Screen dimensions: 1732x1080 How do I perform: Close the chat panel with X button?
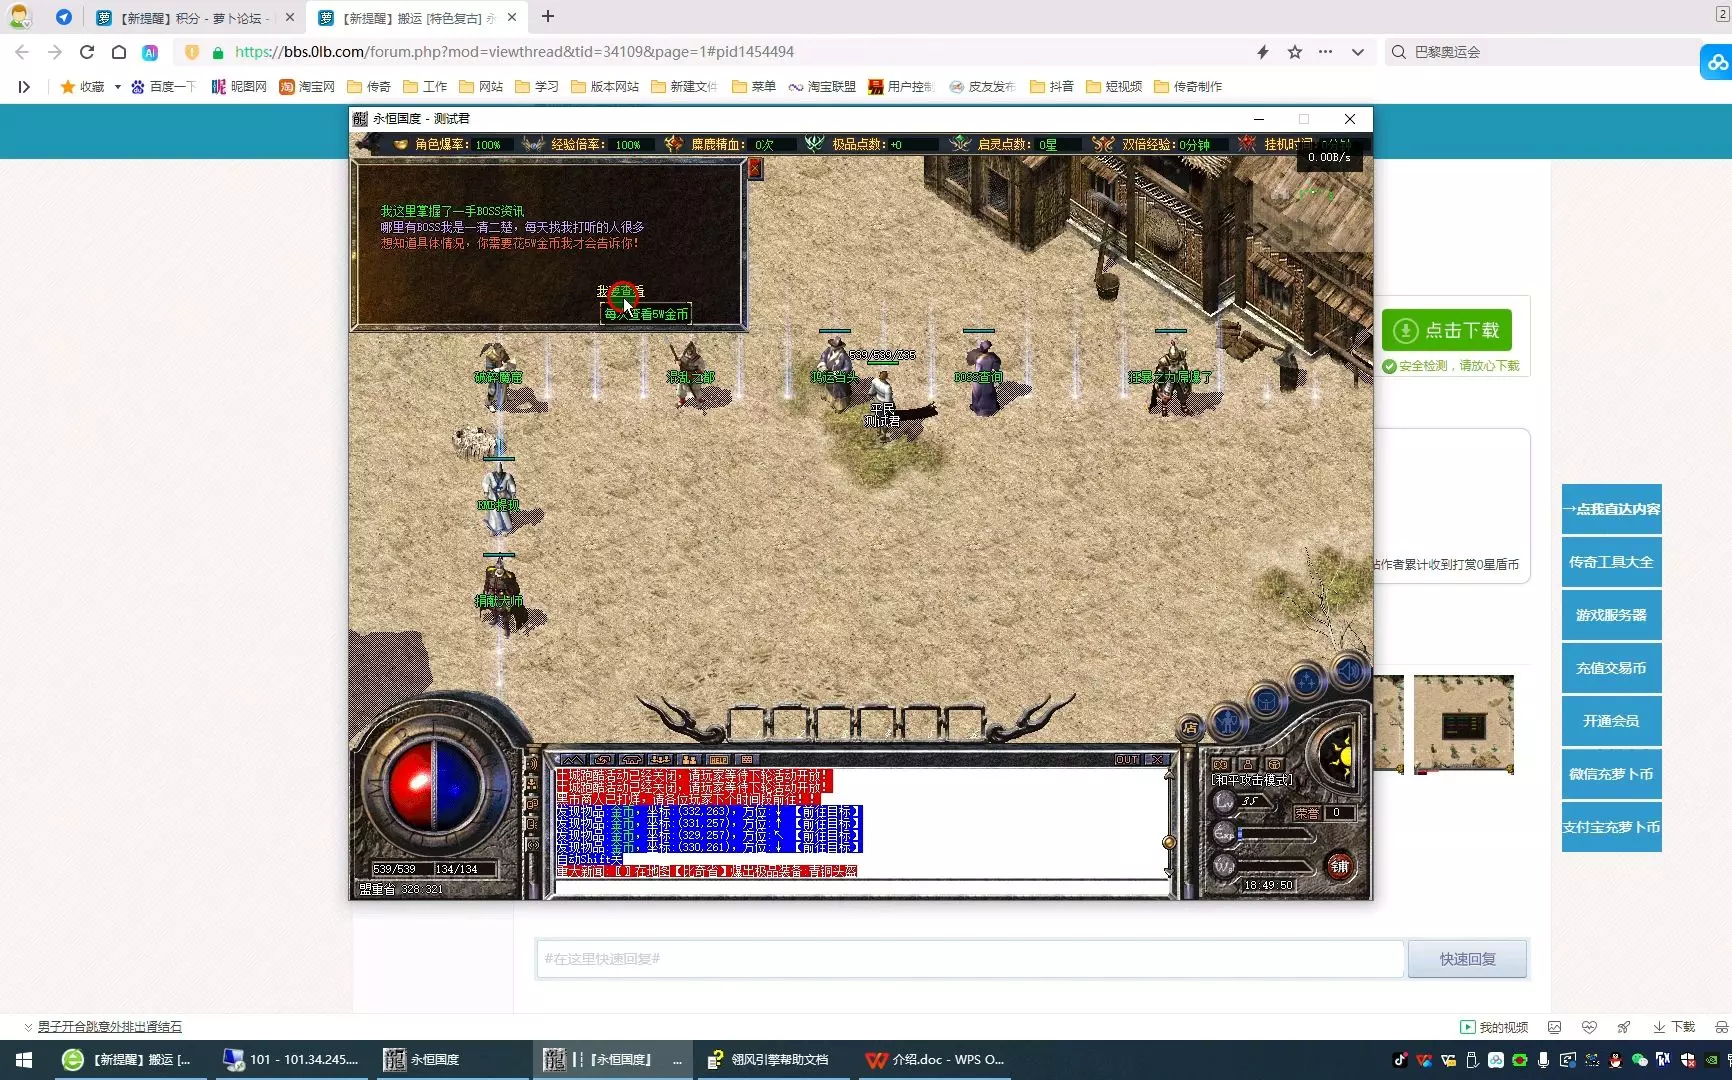point(1157,760)
